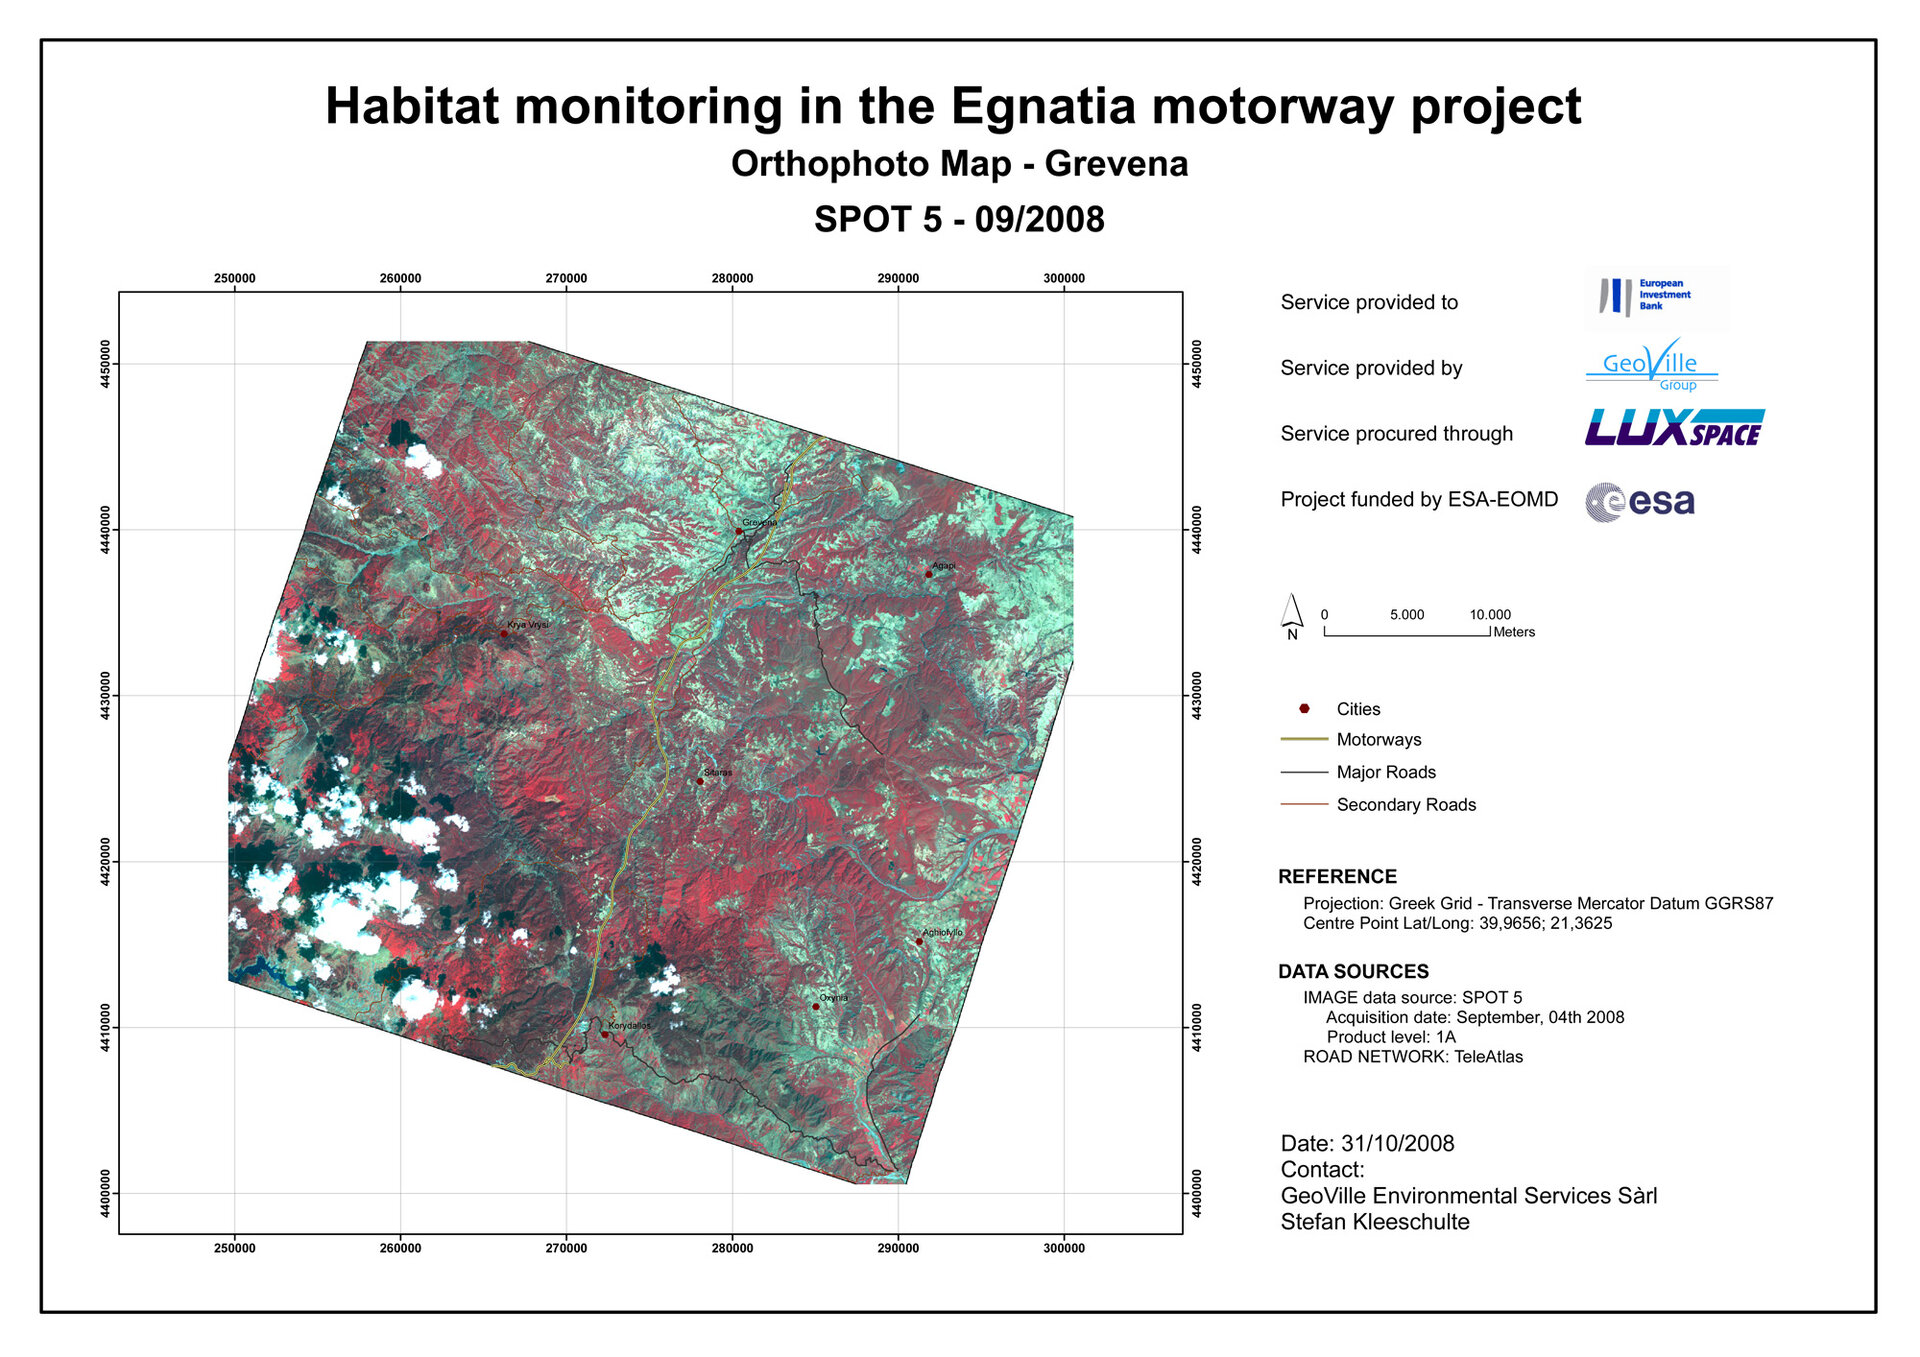Click the 'Krya Vrysi' map label
This screenshot has width=1920, height=1357.
click(x=528, y=625)
